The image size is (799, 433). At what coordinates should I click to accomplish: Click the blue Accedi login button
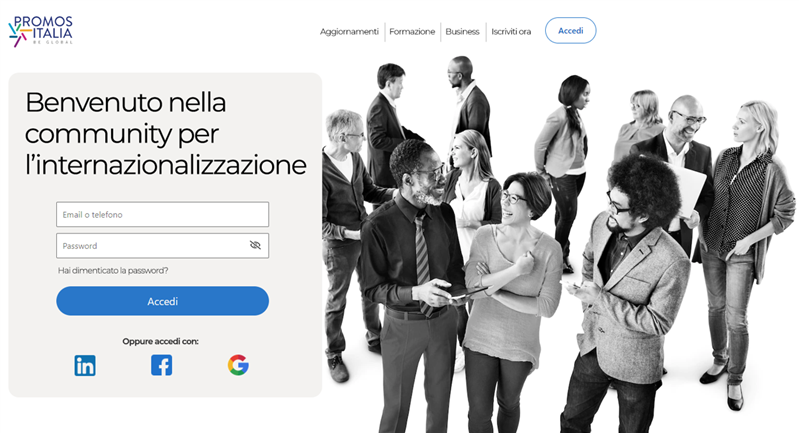pyautogui.click(x=163, y=301)
